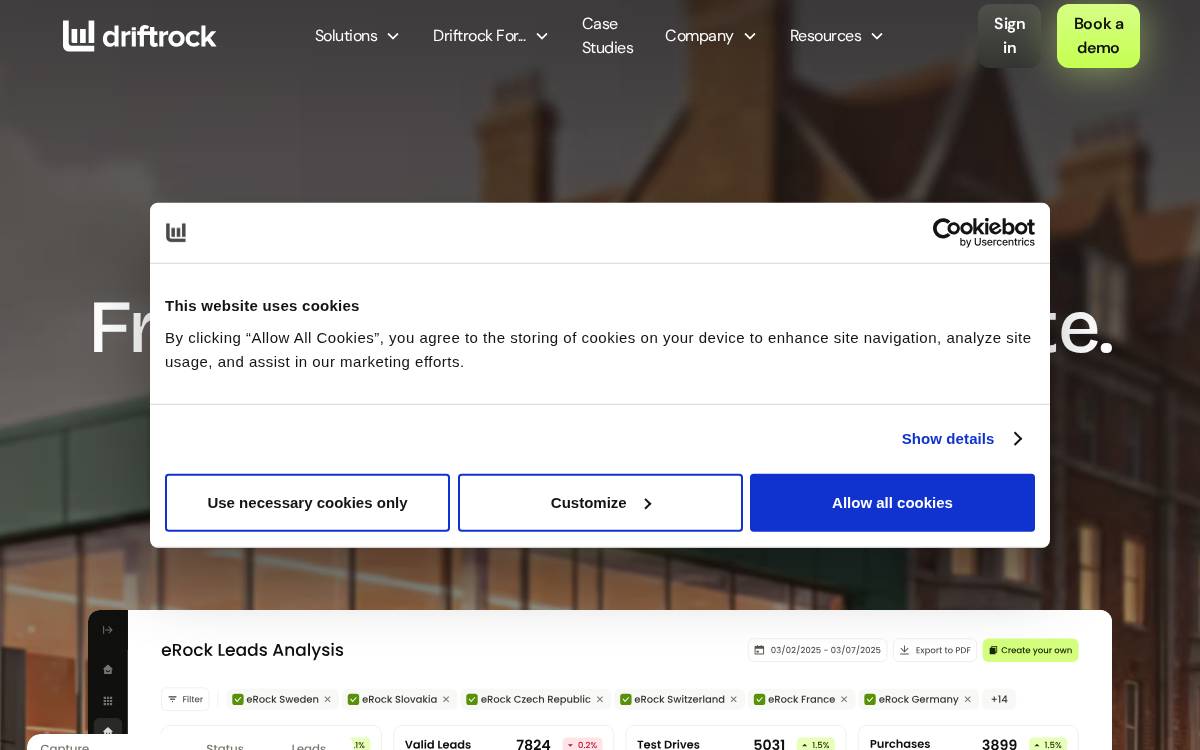1200x750 pixels.
Task: Open the Customize cookie options
Action: [600, 503]
